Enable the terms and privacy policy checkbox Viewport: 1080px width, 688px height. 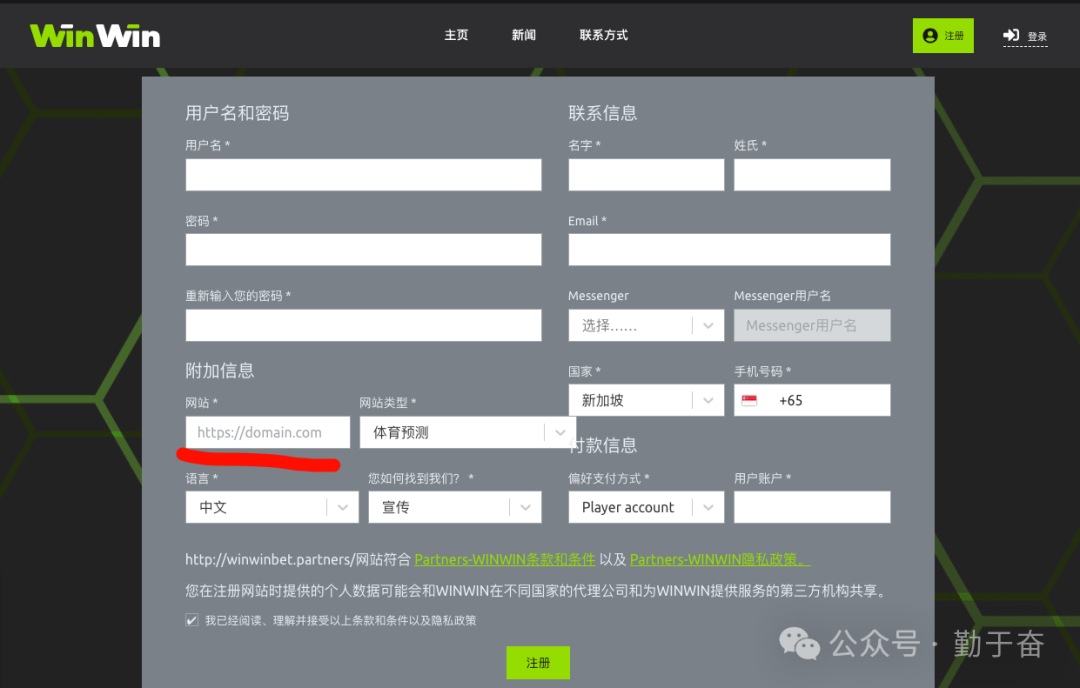pos(191,620)
